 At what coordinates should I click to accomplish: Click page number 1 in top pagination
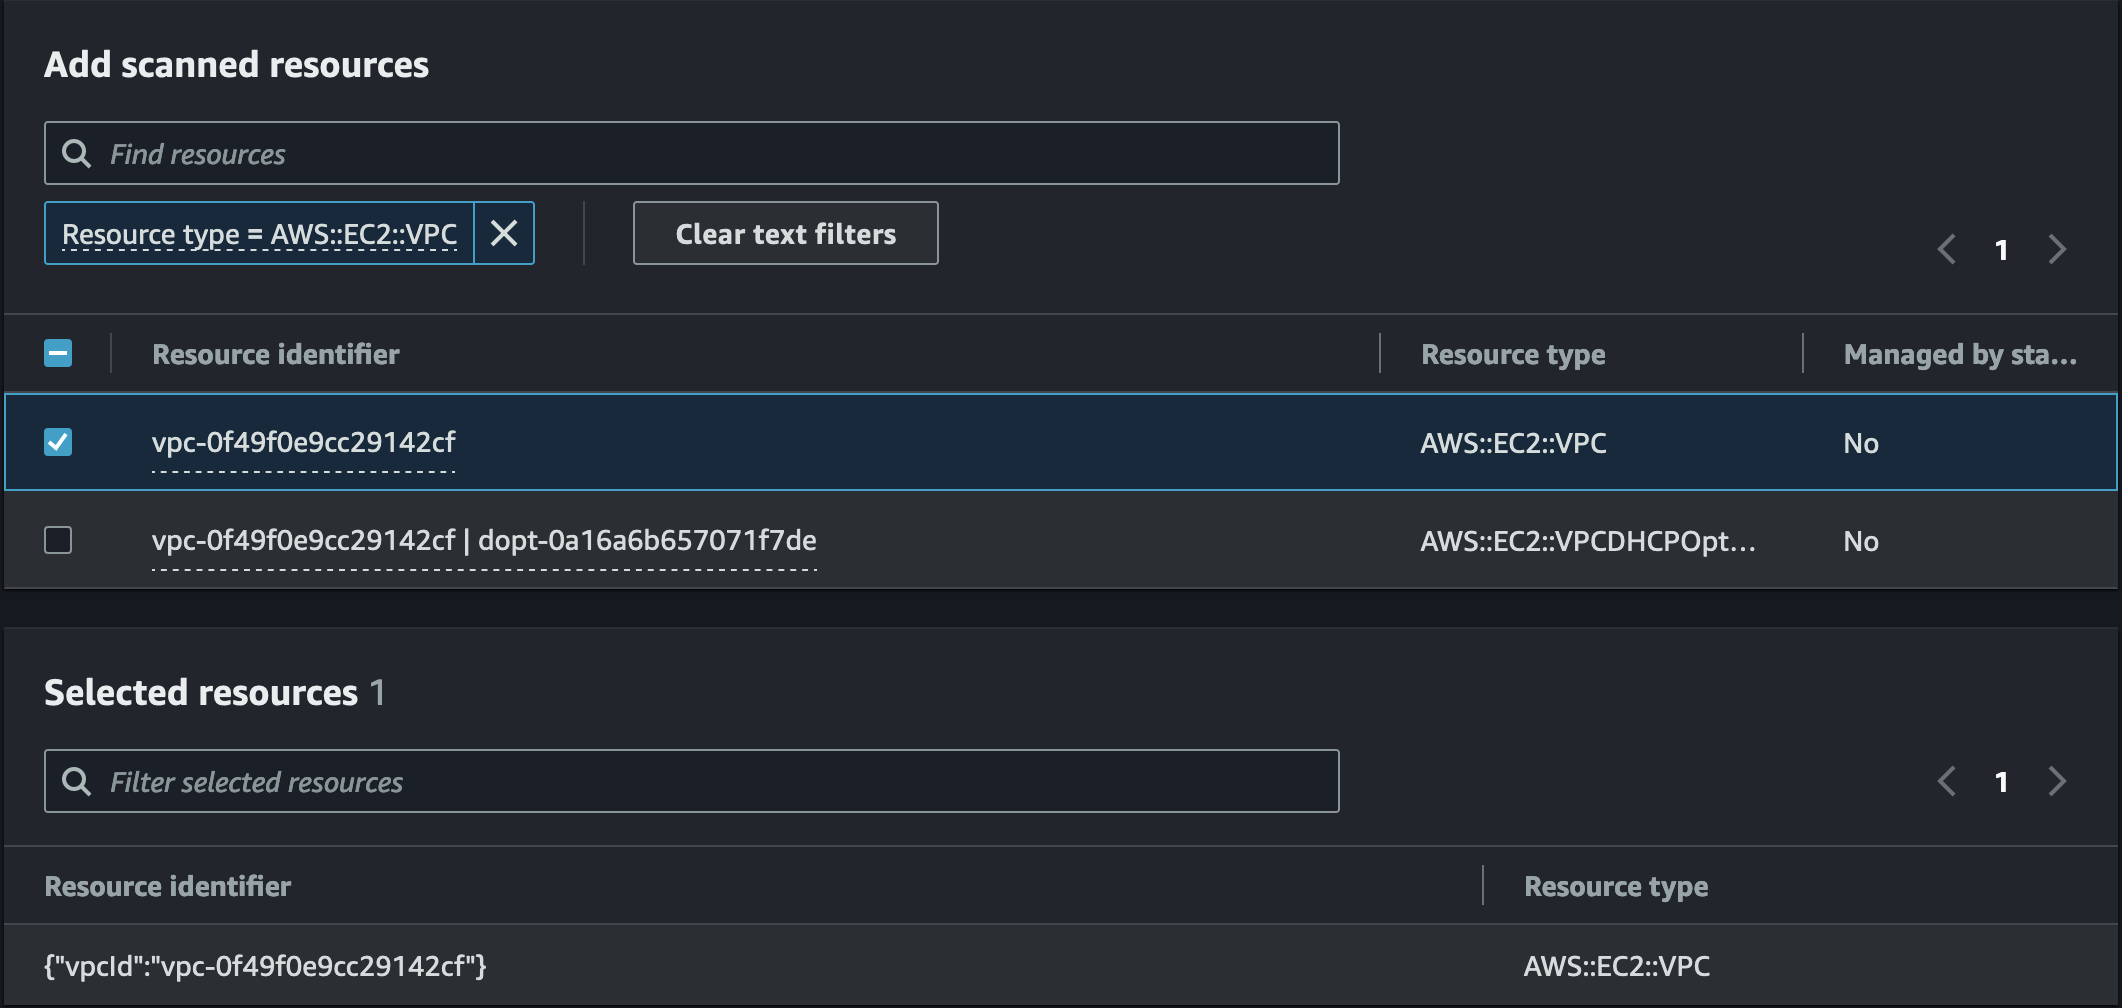coord(2001,249)
